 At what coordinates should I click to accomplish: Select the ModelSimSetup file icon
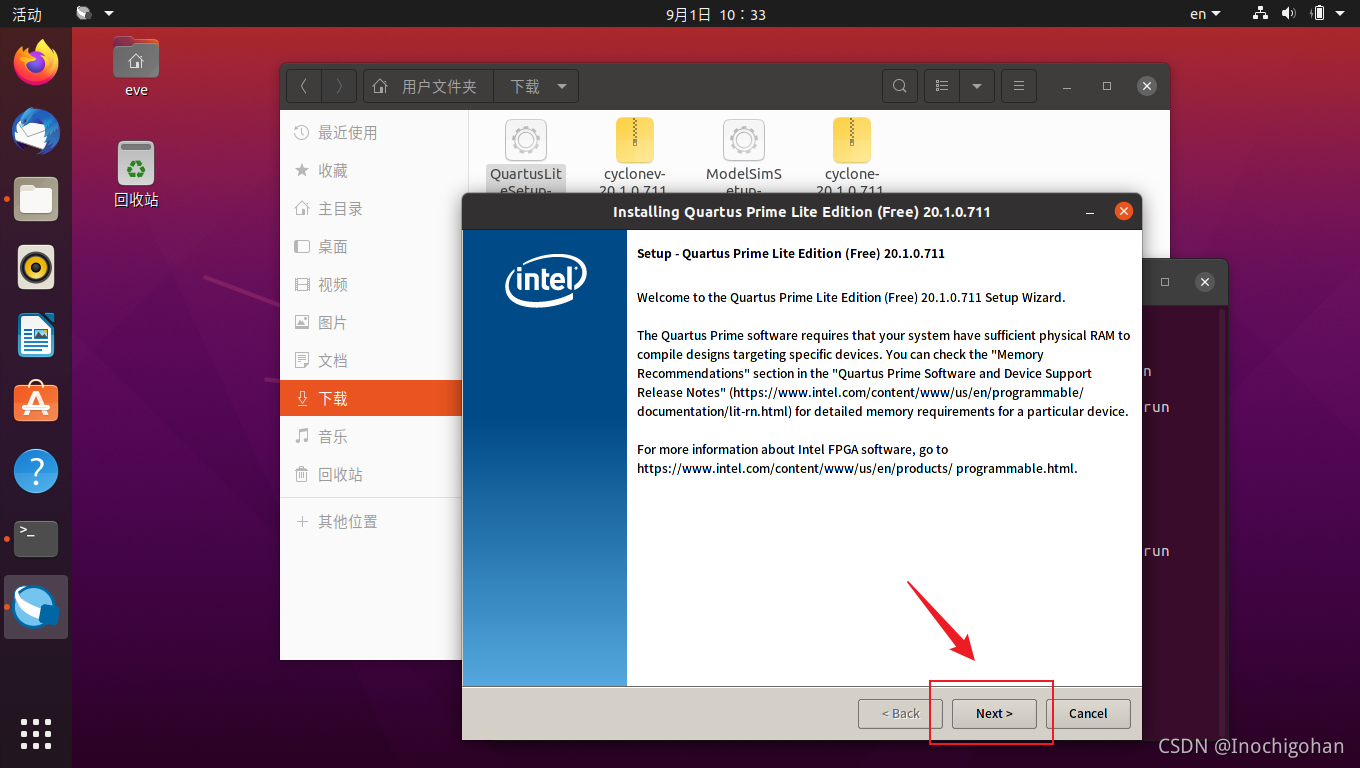[x=743, y=141]
